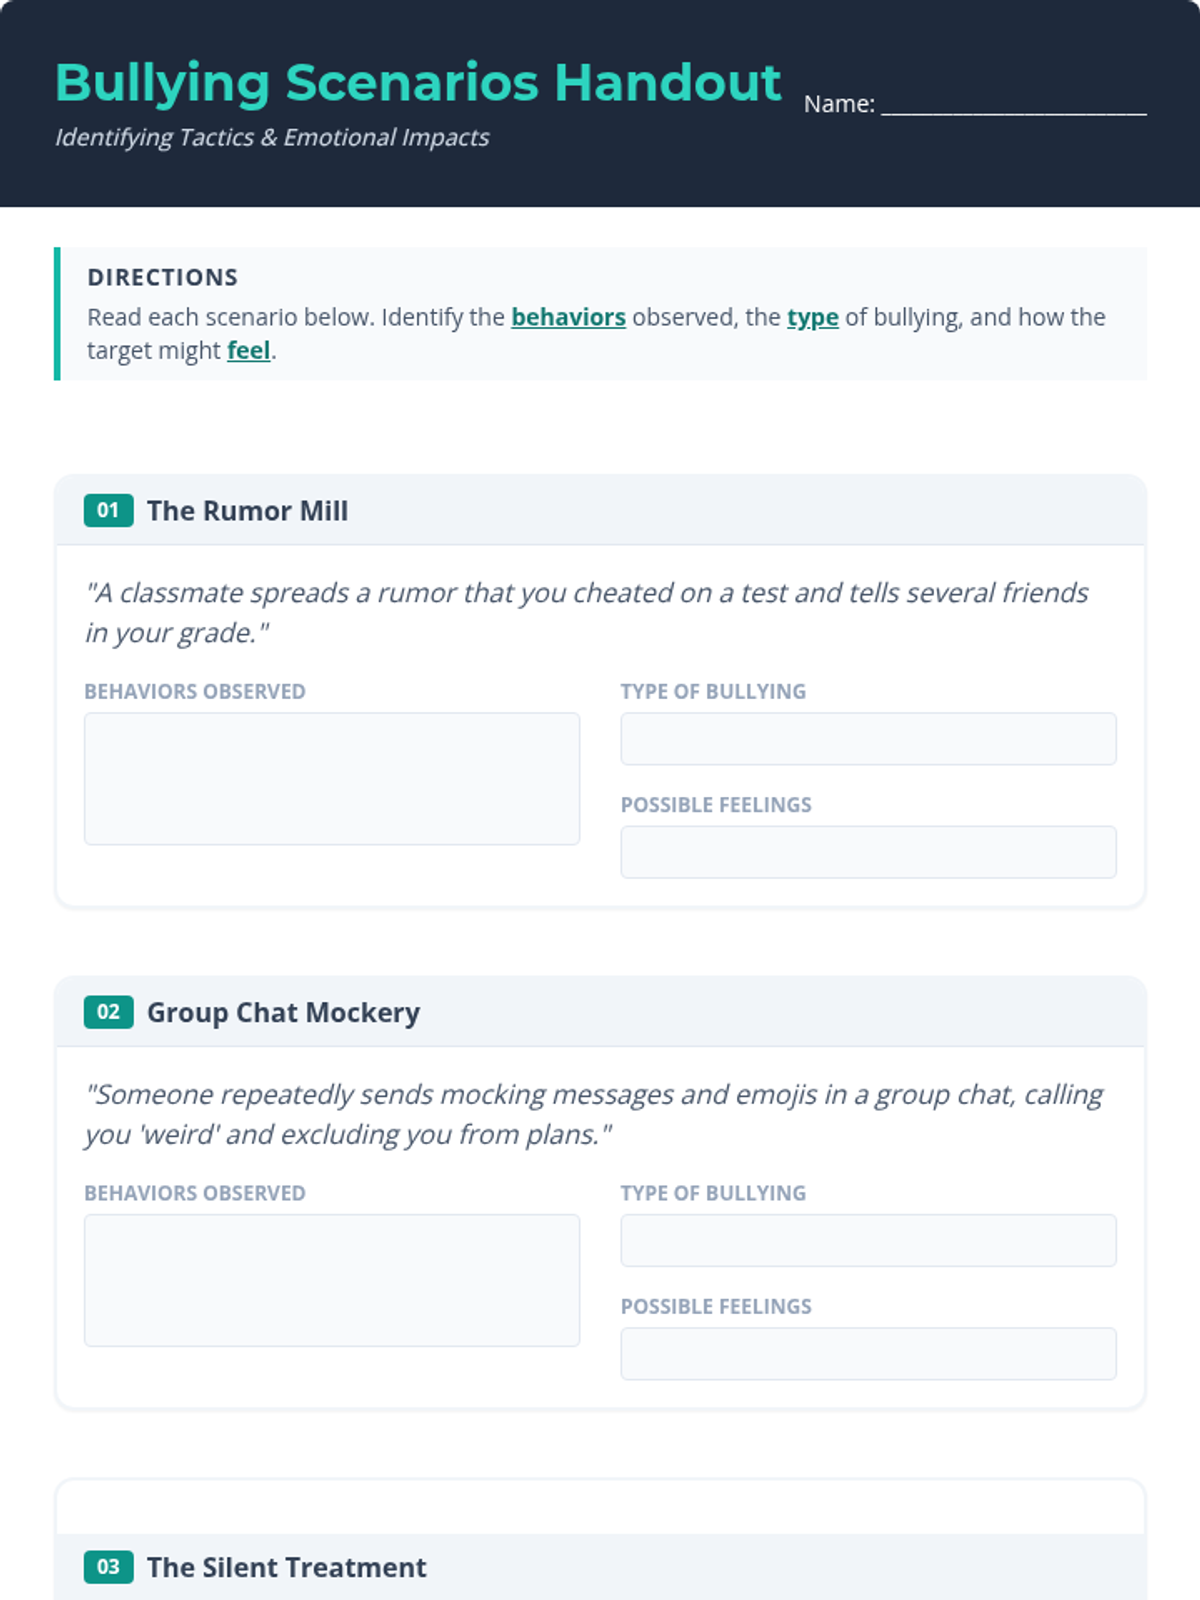Click Type of Bullying field for Group Chat Mockery
Image resolution: width=1200 pixels, height=1600 pixels.
point(868,1240)
